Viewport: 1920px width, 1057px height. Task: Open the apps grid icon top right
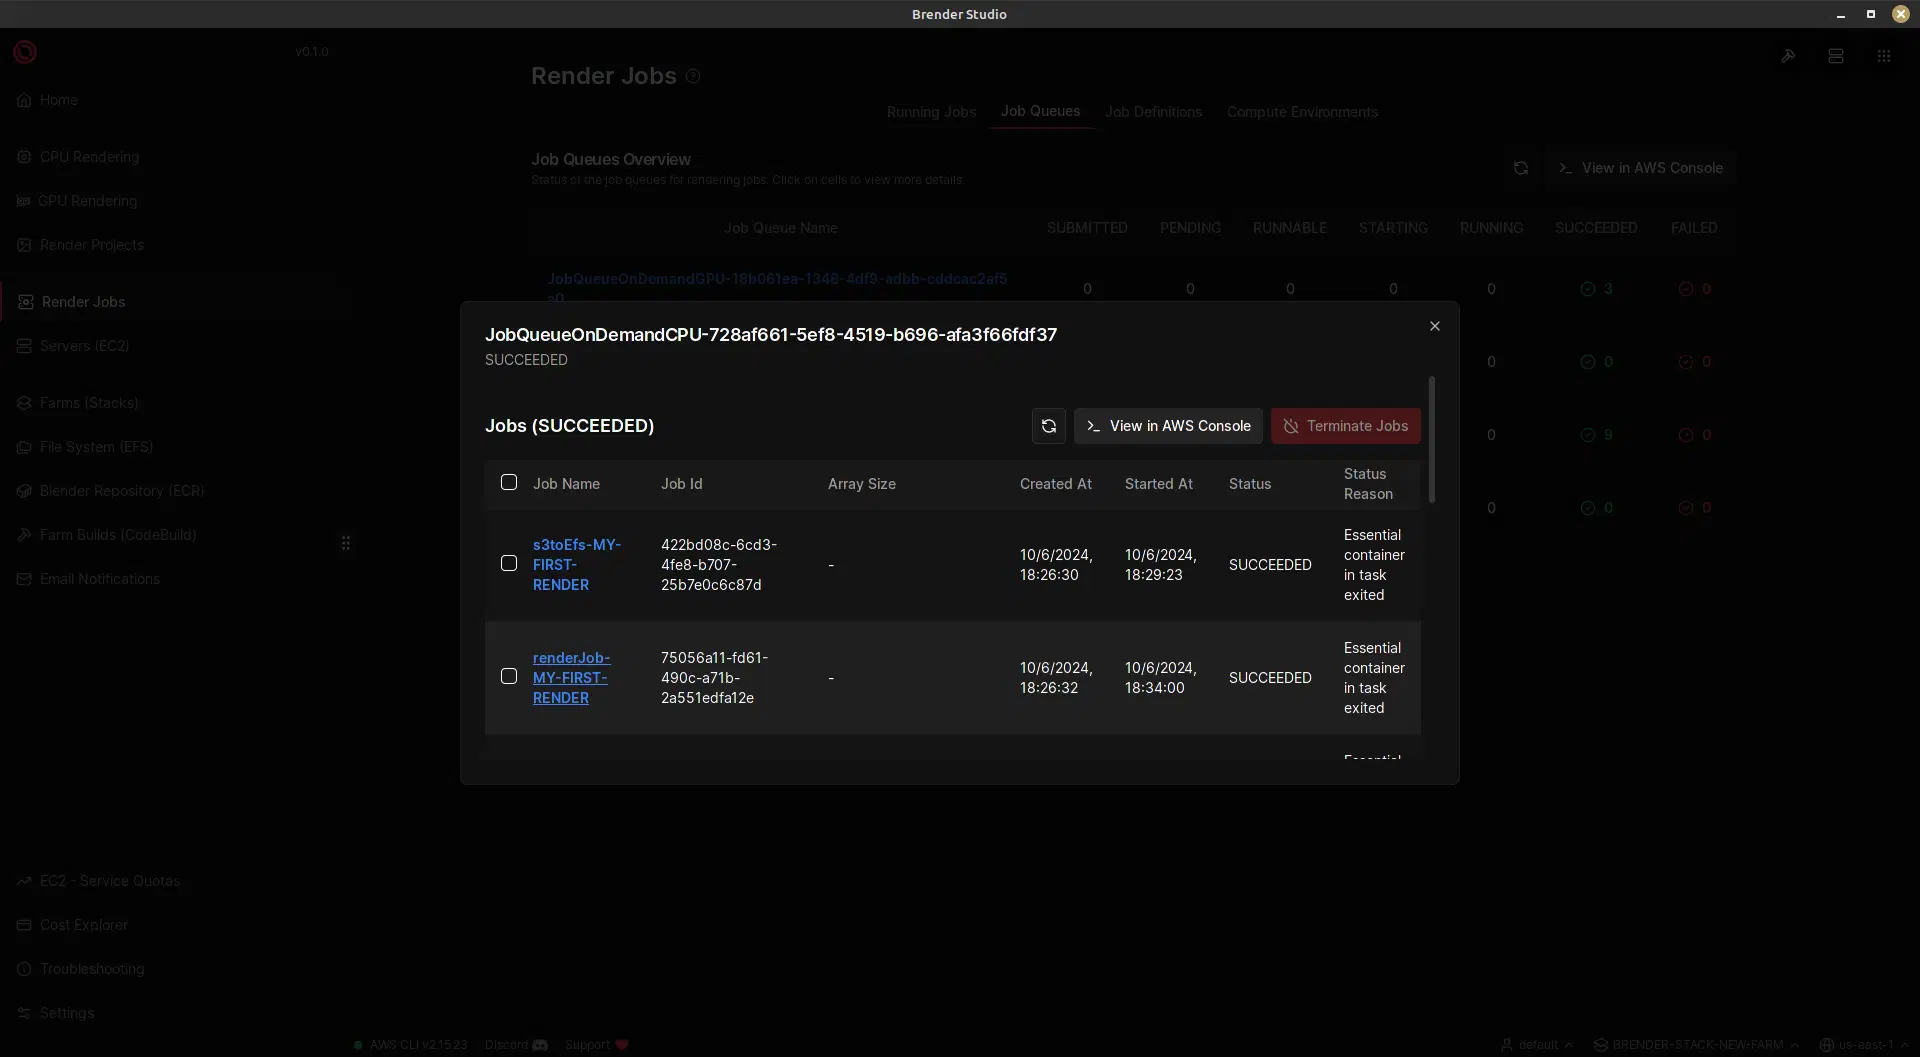1884,56
